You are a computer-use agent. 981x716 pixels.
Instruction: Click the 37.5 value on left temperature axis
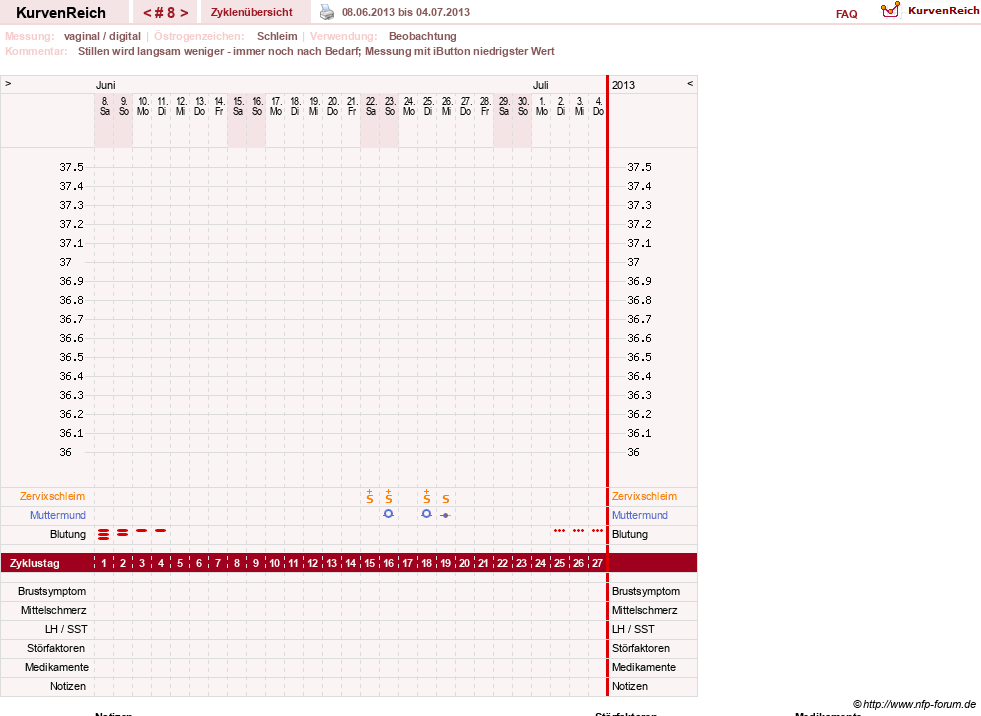pos(71,167)
